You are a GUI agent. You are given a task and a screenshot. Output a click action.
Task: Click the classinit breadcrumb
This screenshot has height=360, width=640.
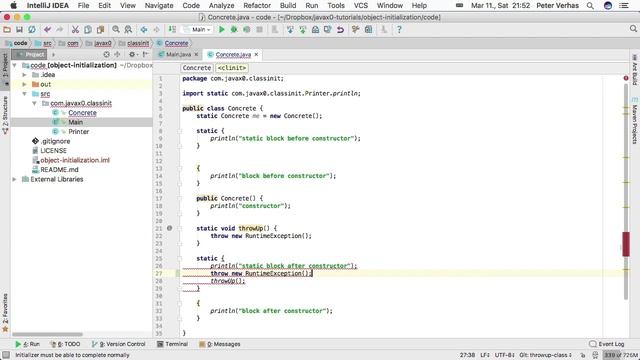click(x=138, y=43)
